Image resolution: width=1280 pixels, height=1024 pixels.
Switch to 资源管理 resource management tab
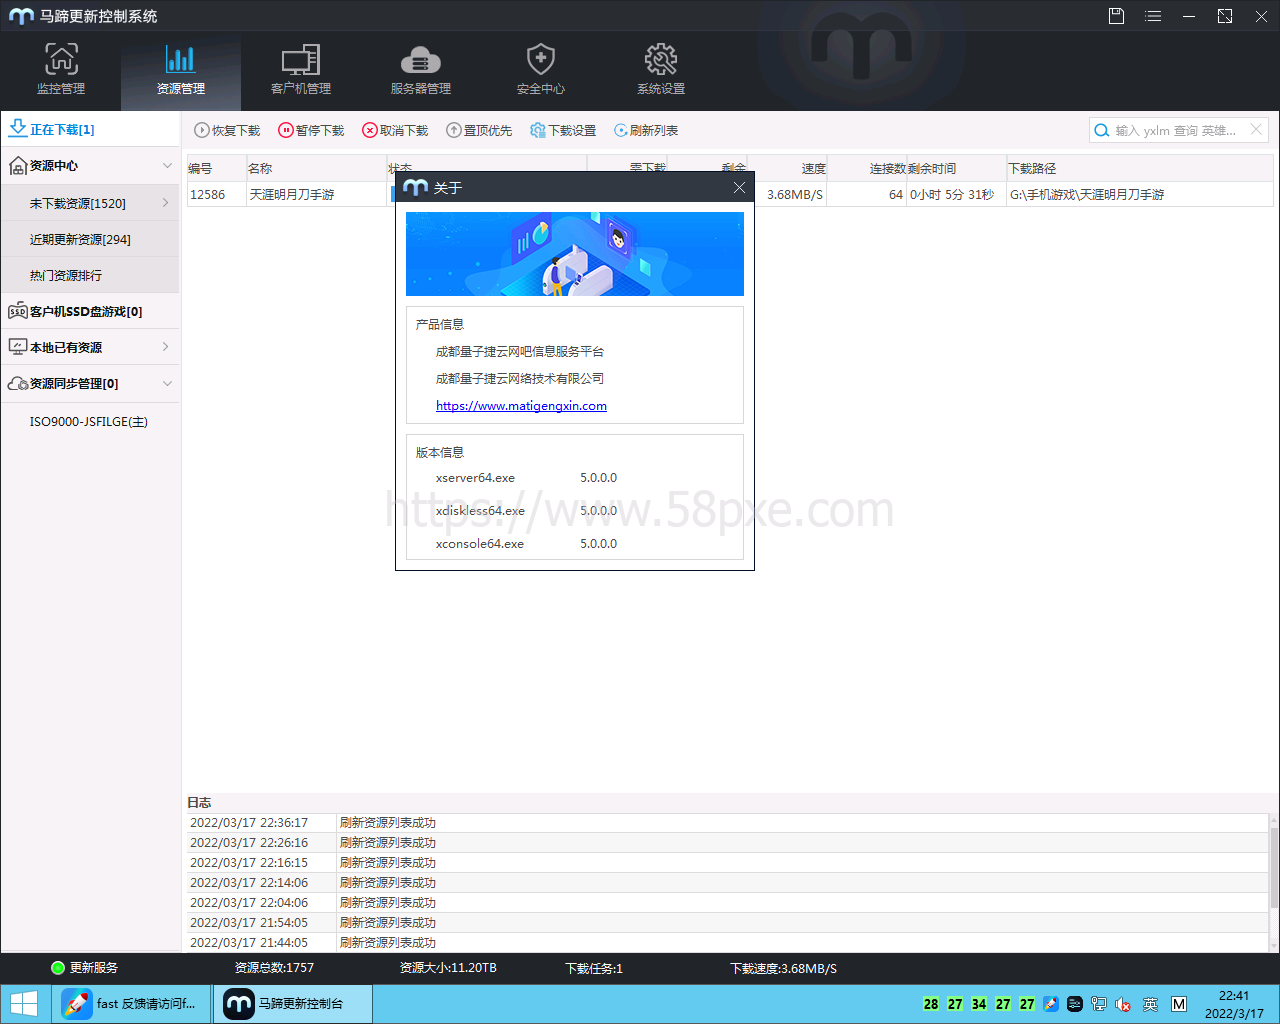pyautogui.click(x=181, y=70)
